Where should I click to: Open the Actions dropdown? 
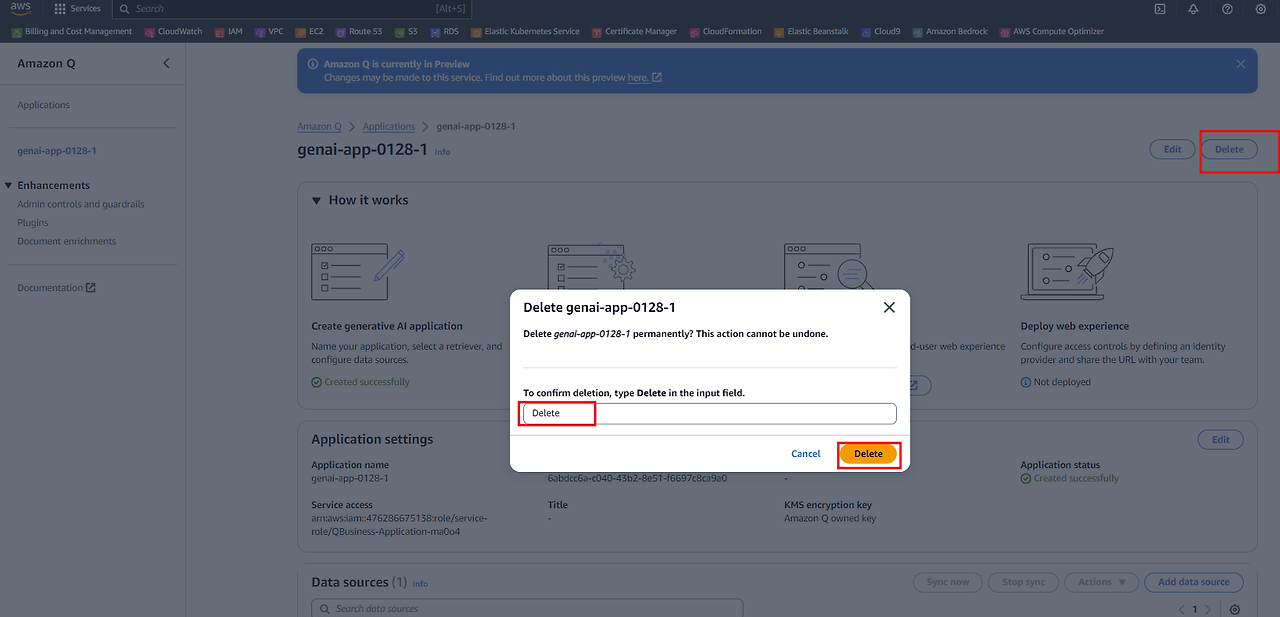1101,582
